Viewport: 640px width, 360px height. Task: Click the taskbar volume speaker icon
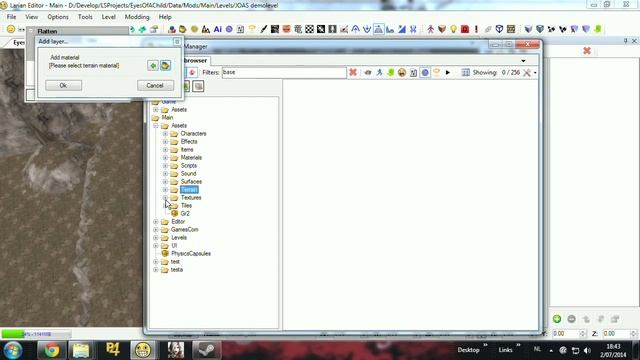tap(587, 350)
